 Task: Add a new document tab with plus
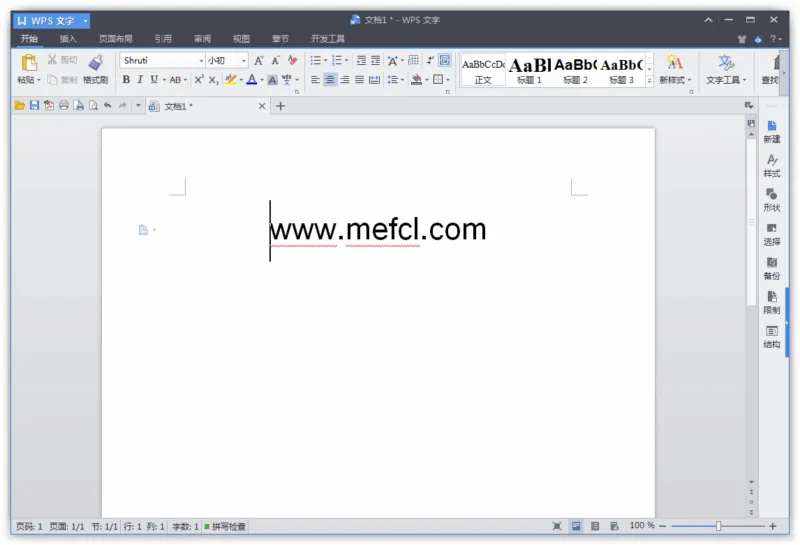[280, 106]
